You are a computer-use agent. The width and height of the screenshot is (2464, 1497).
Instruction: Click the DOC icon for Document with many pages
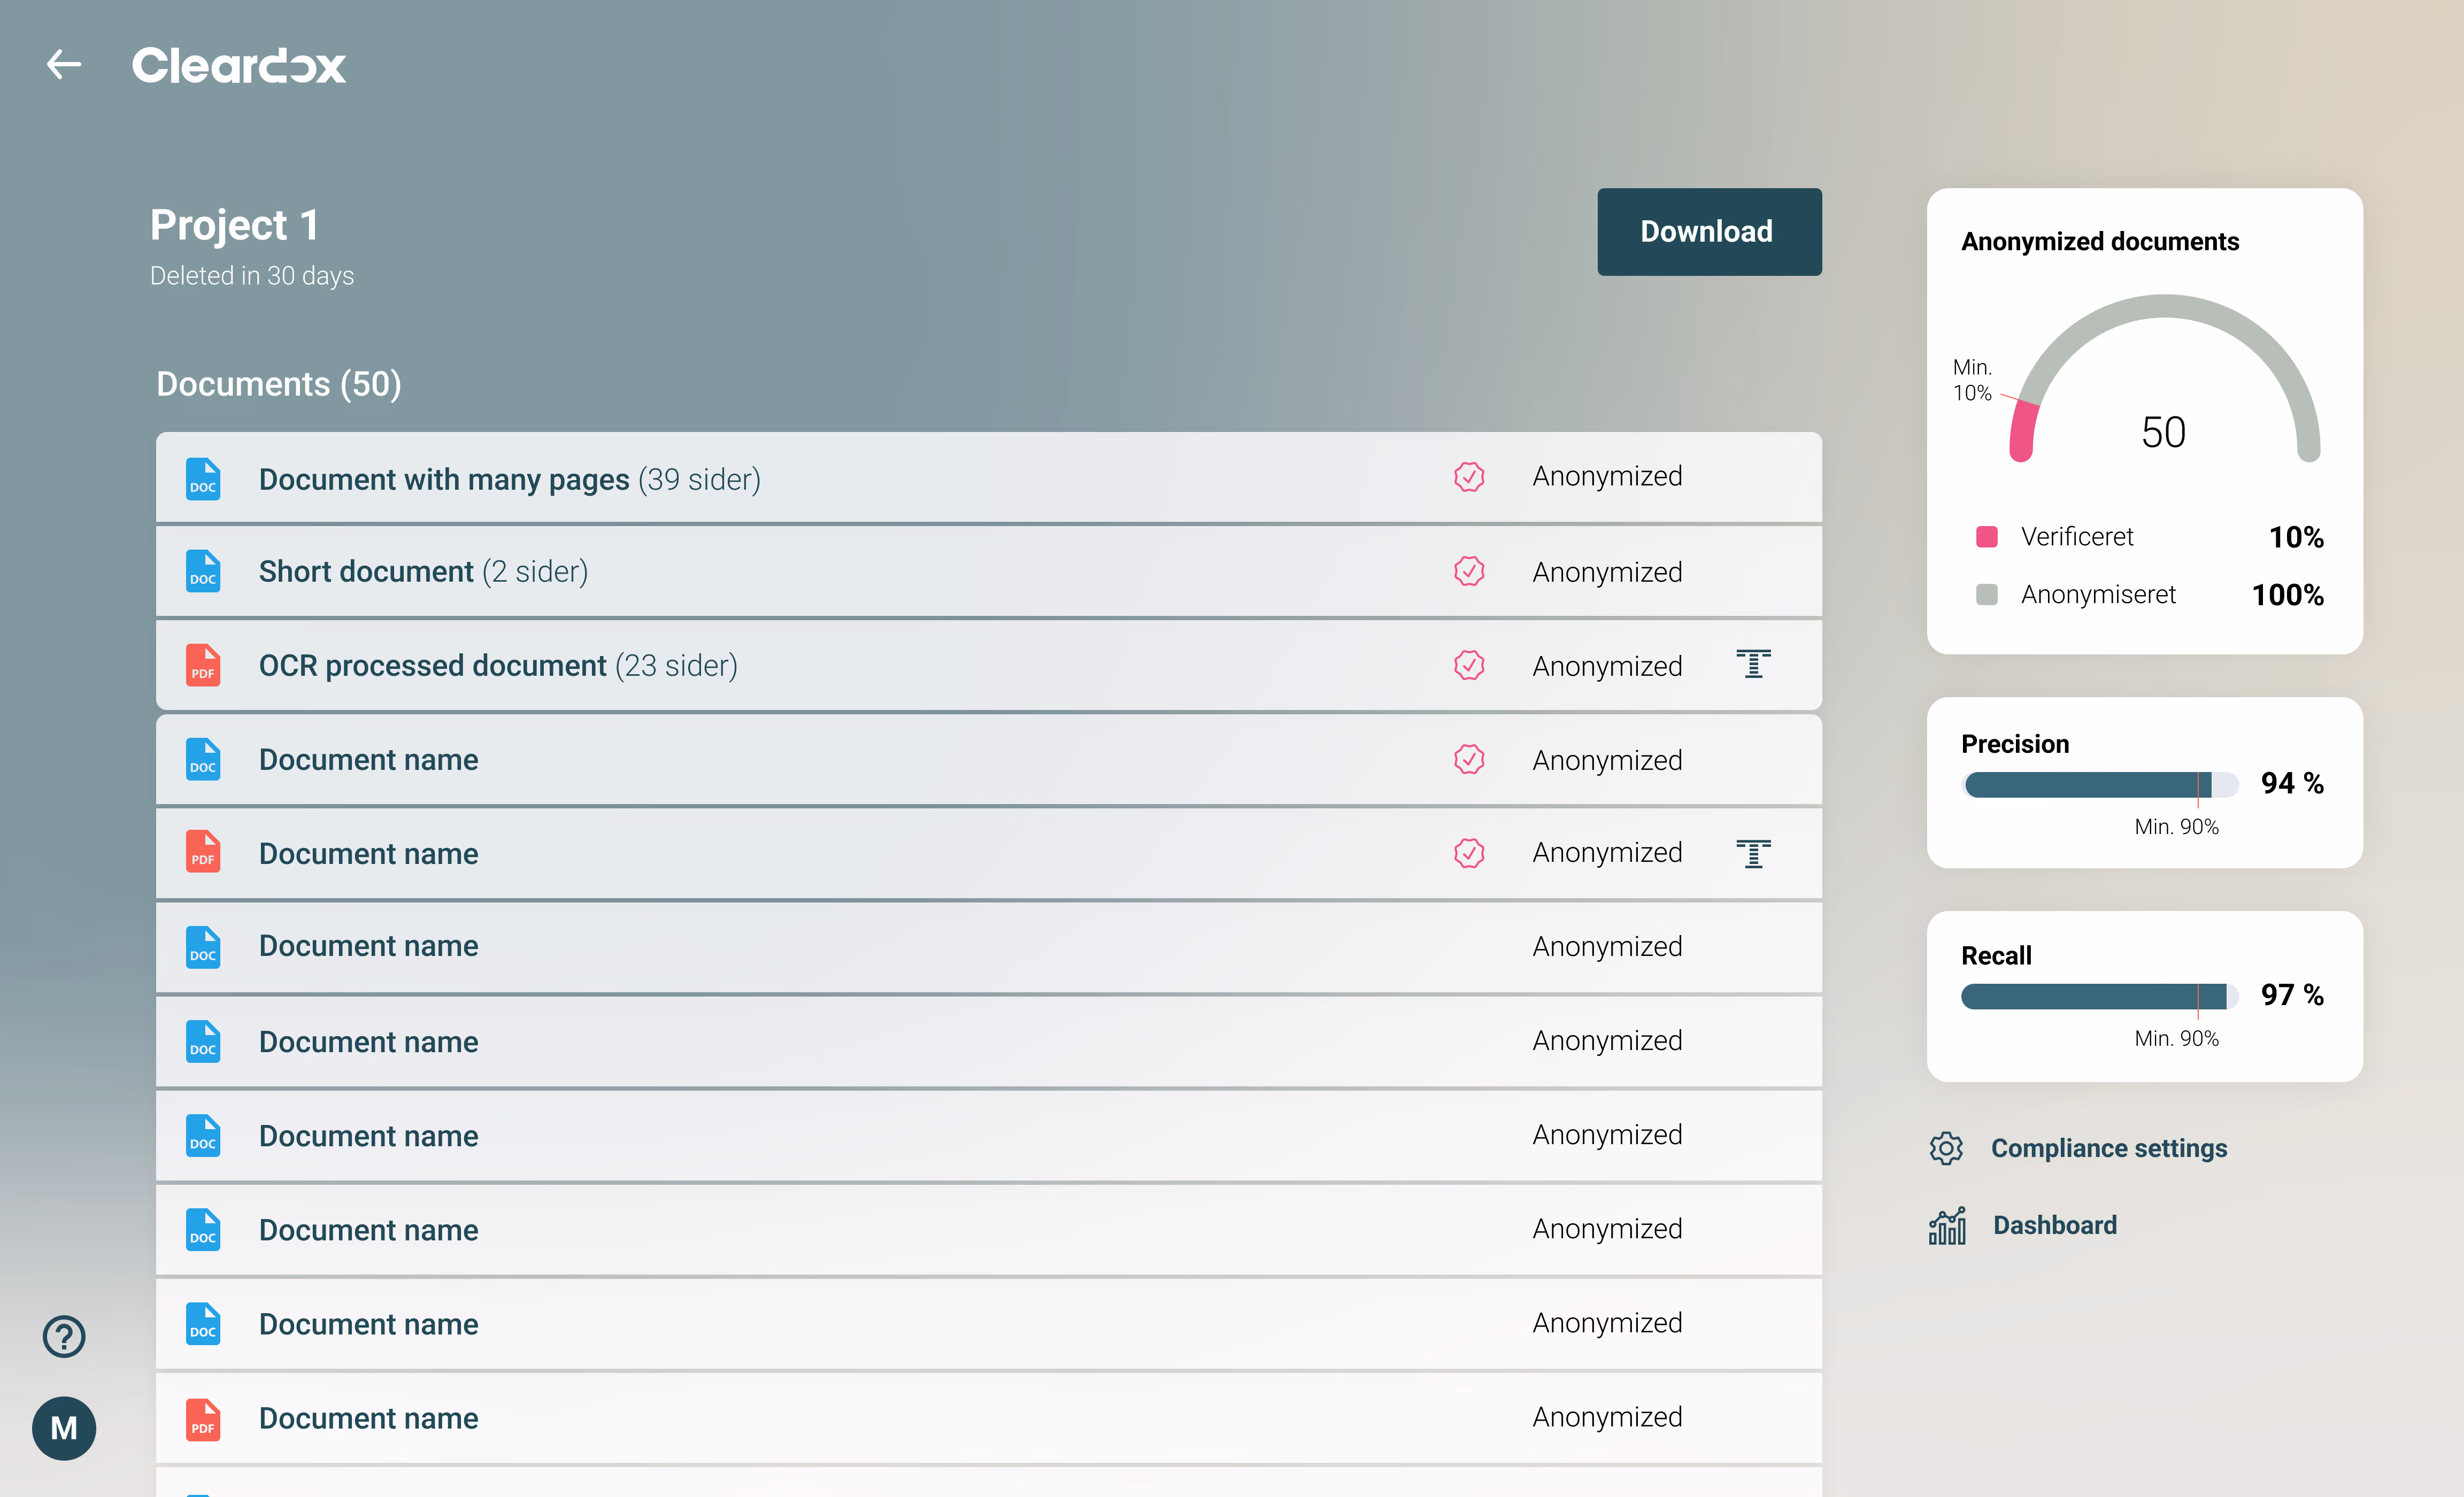203,479
